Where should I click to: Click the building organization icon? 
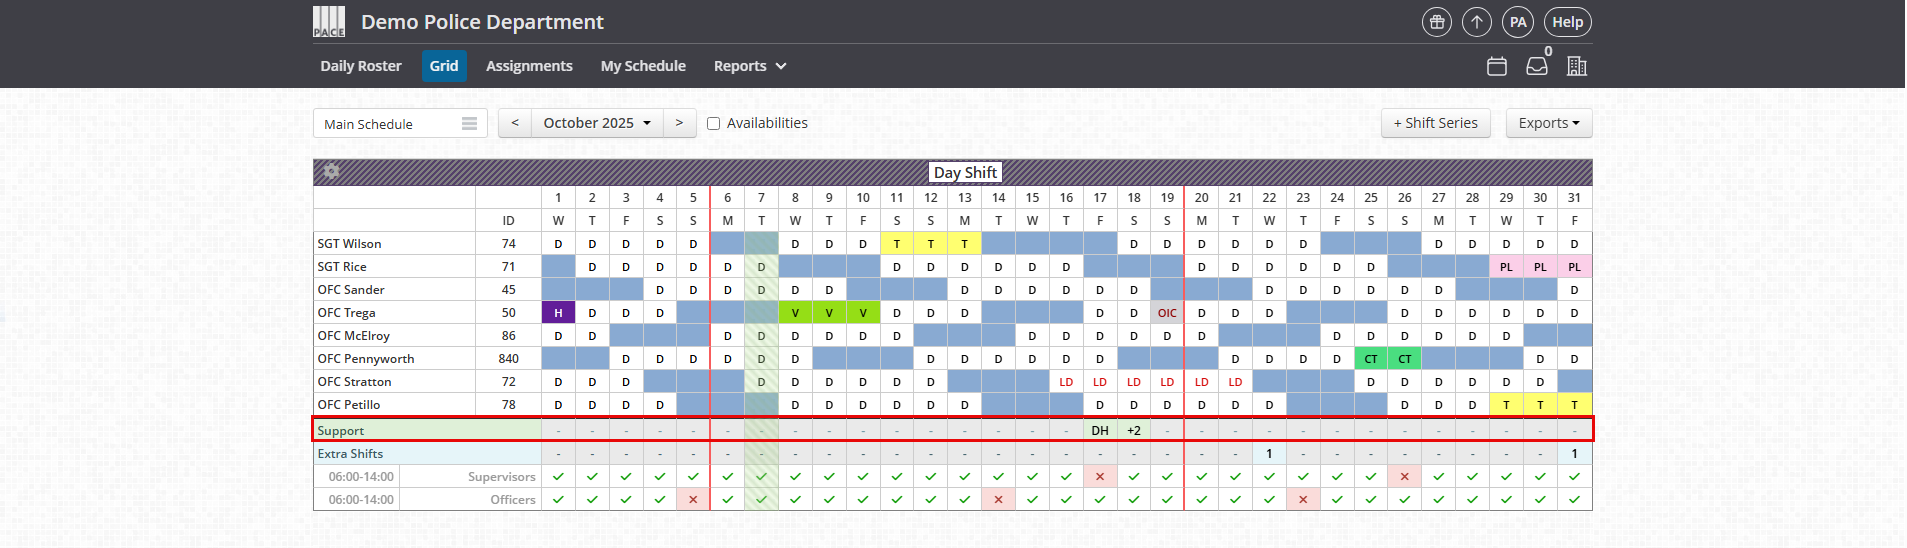coord(1577,66)
